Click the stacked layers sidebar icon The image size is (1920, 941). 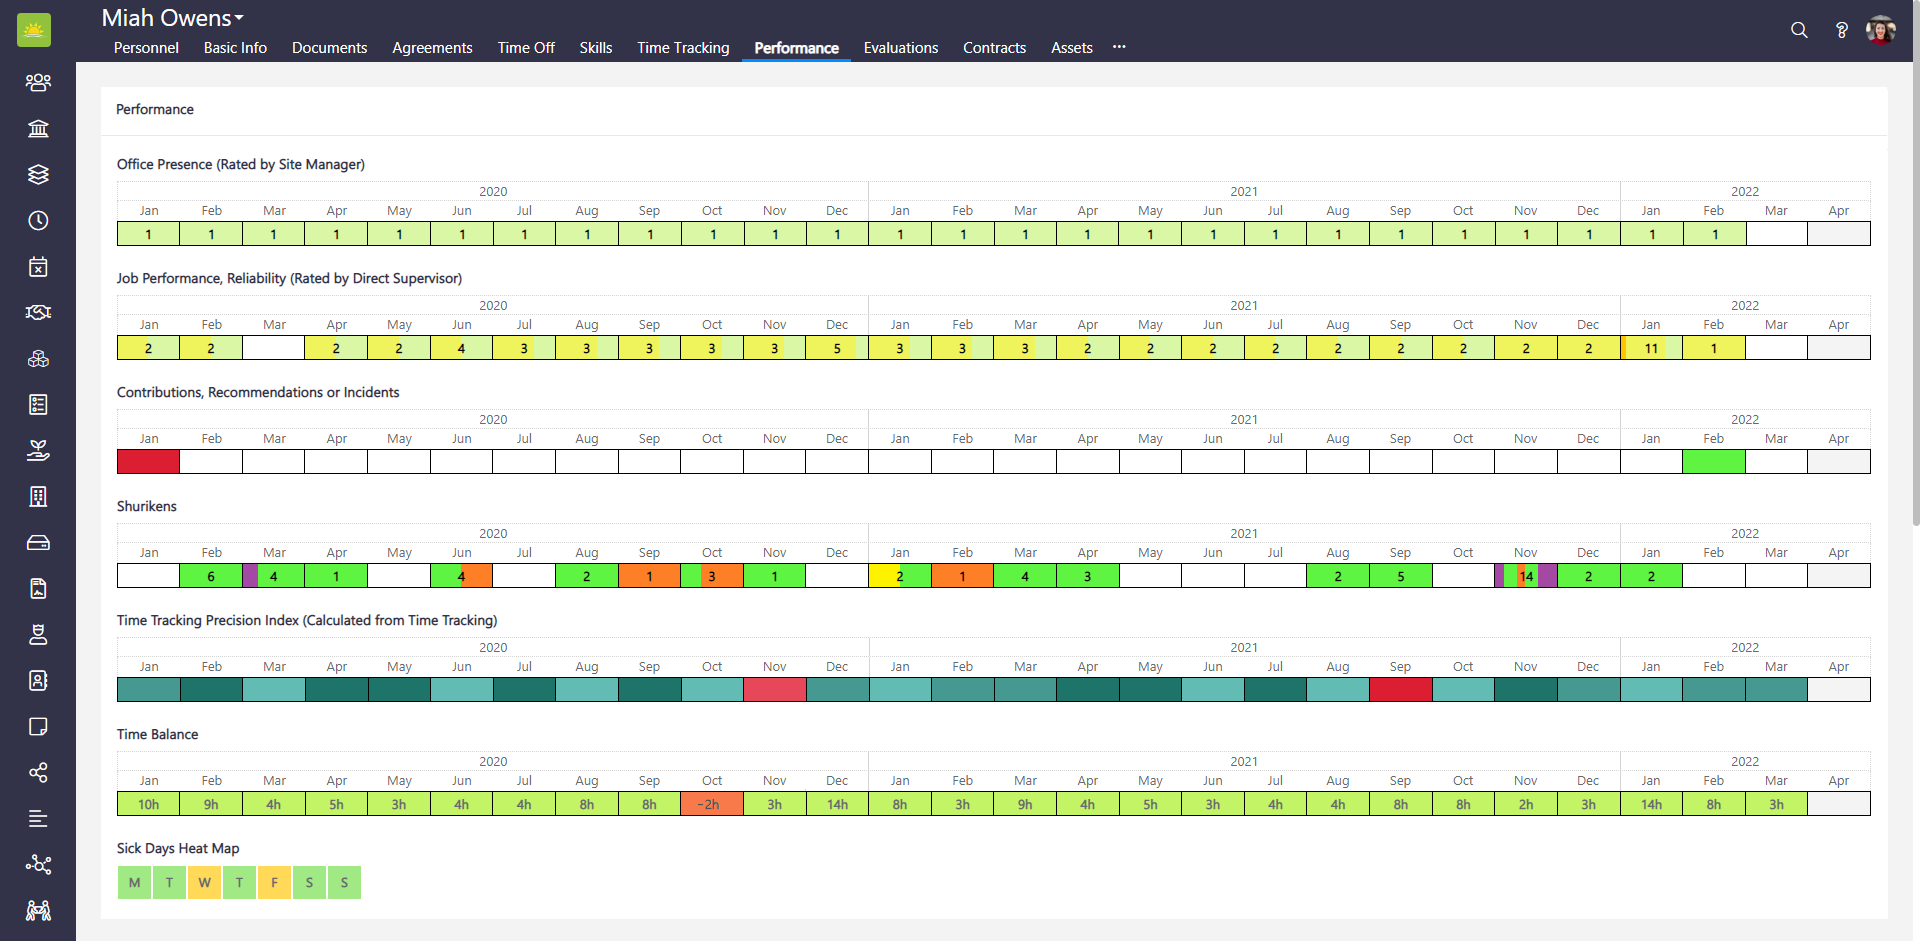coord(38,175)
